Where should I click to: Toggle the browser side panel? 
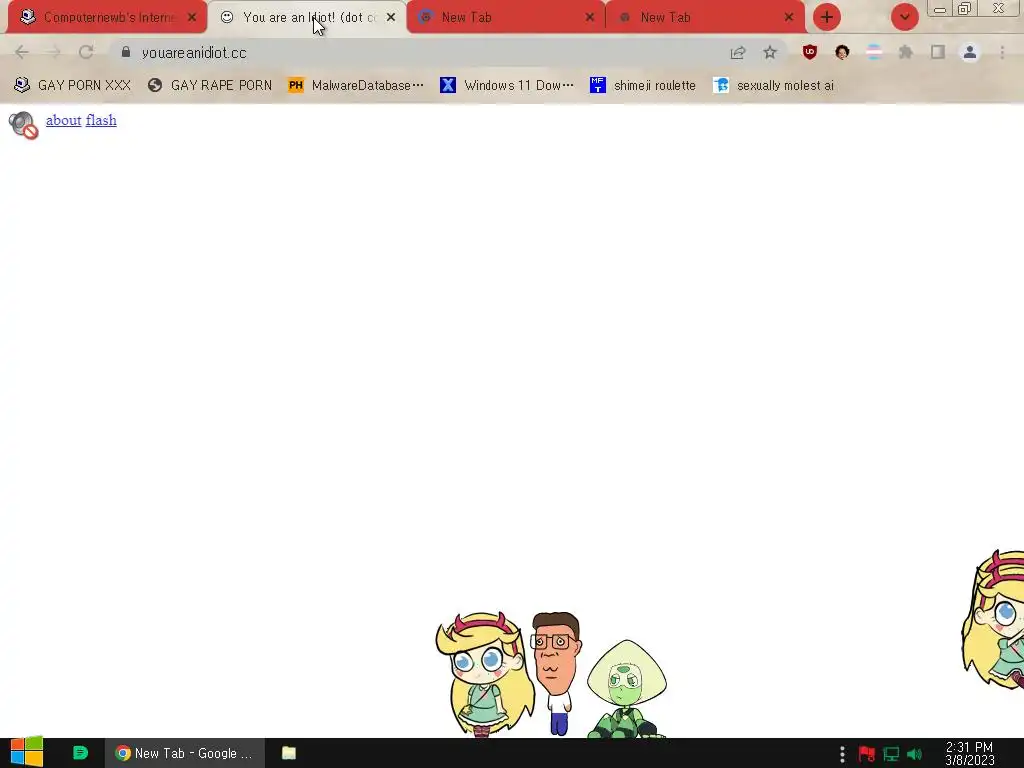point(938,52)
